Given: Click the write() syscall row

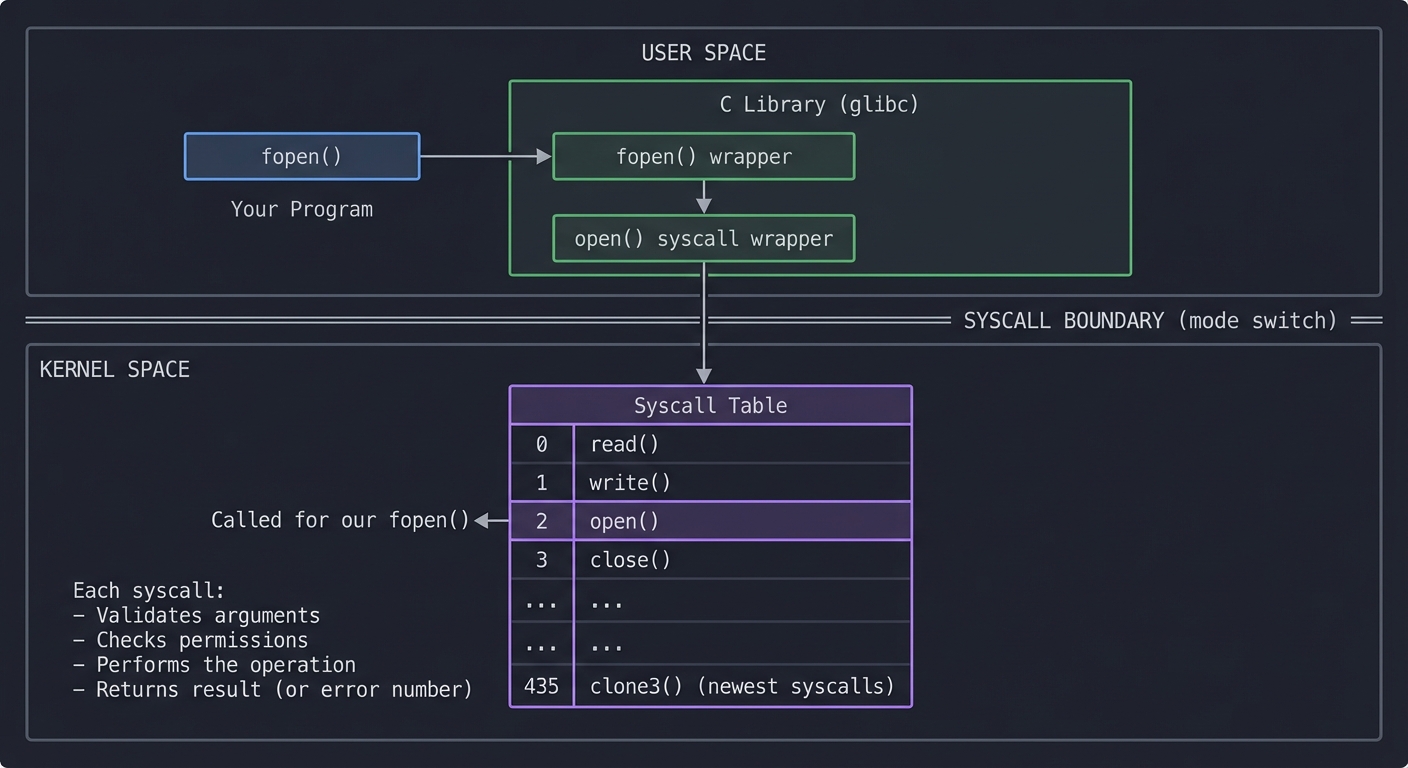Looking at the screenshot, I should [742, 482].
